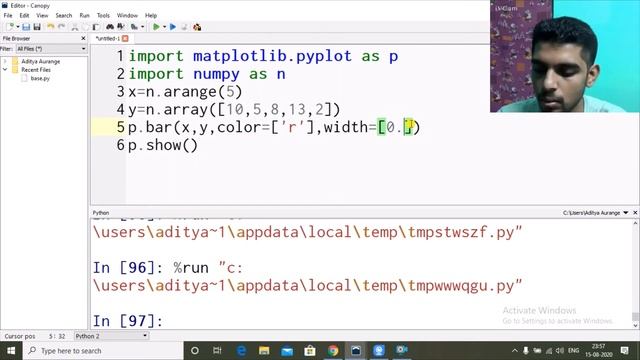Open the Window menu
The height and width of the screenshot is (360, 640).
(x=127, y=16)
